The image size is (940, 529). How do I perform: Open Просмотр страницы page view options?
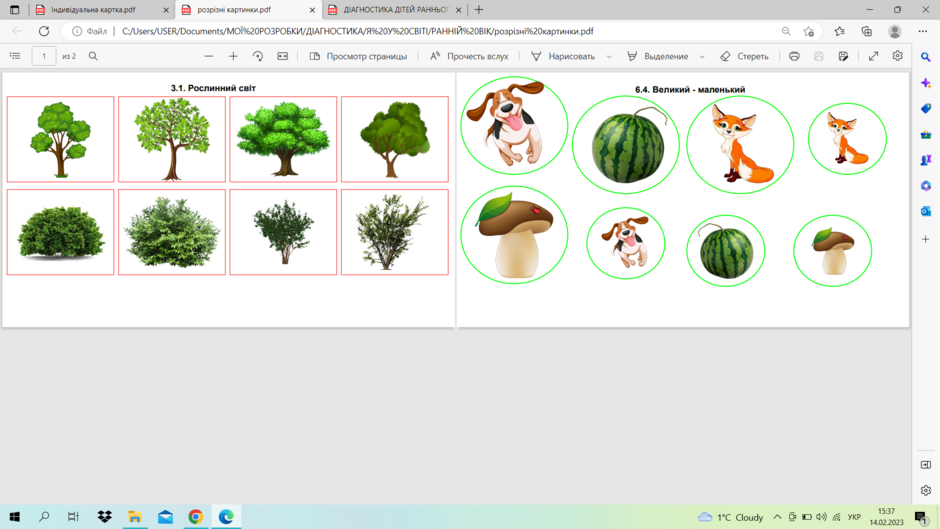pyautogui.click(x=358, y=56)
